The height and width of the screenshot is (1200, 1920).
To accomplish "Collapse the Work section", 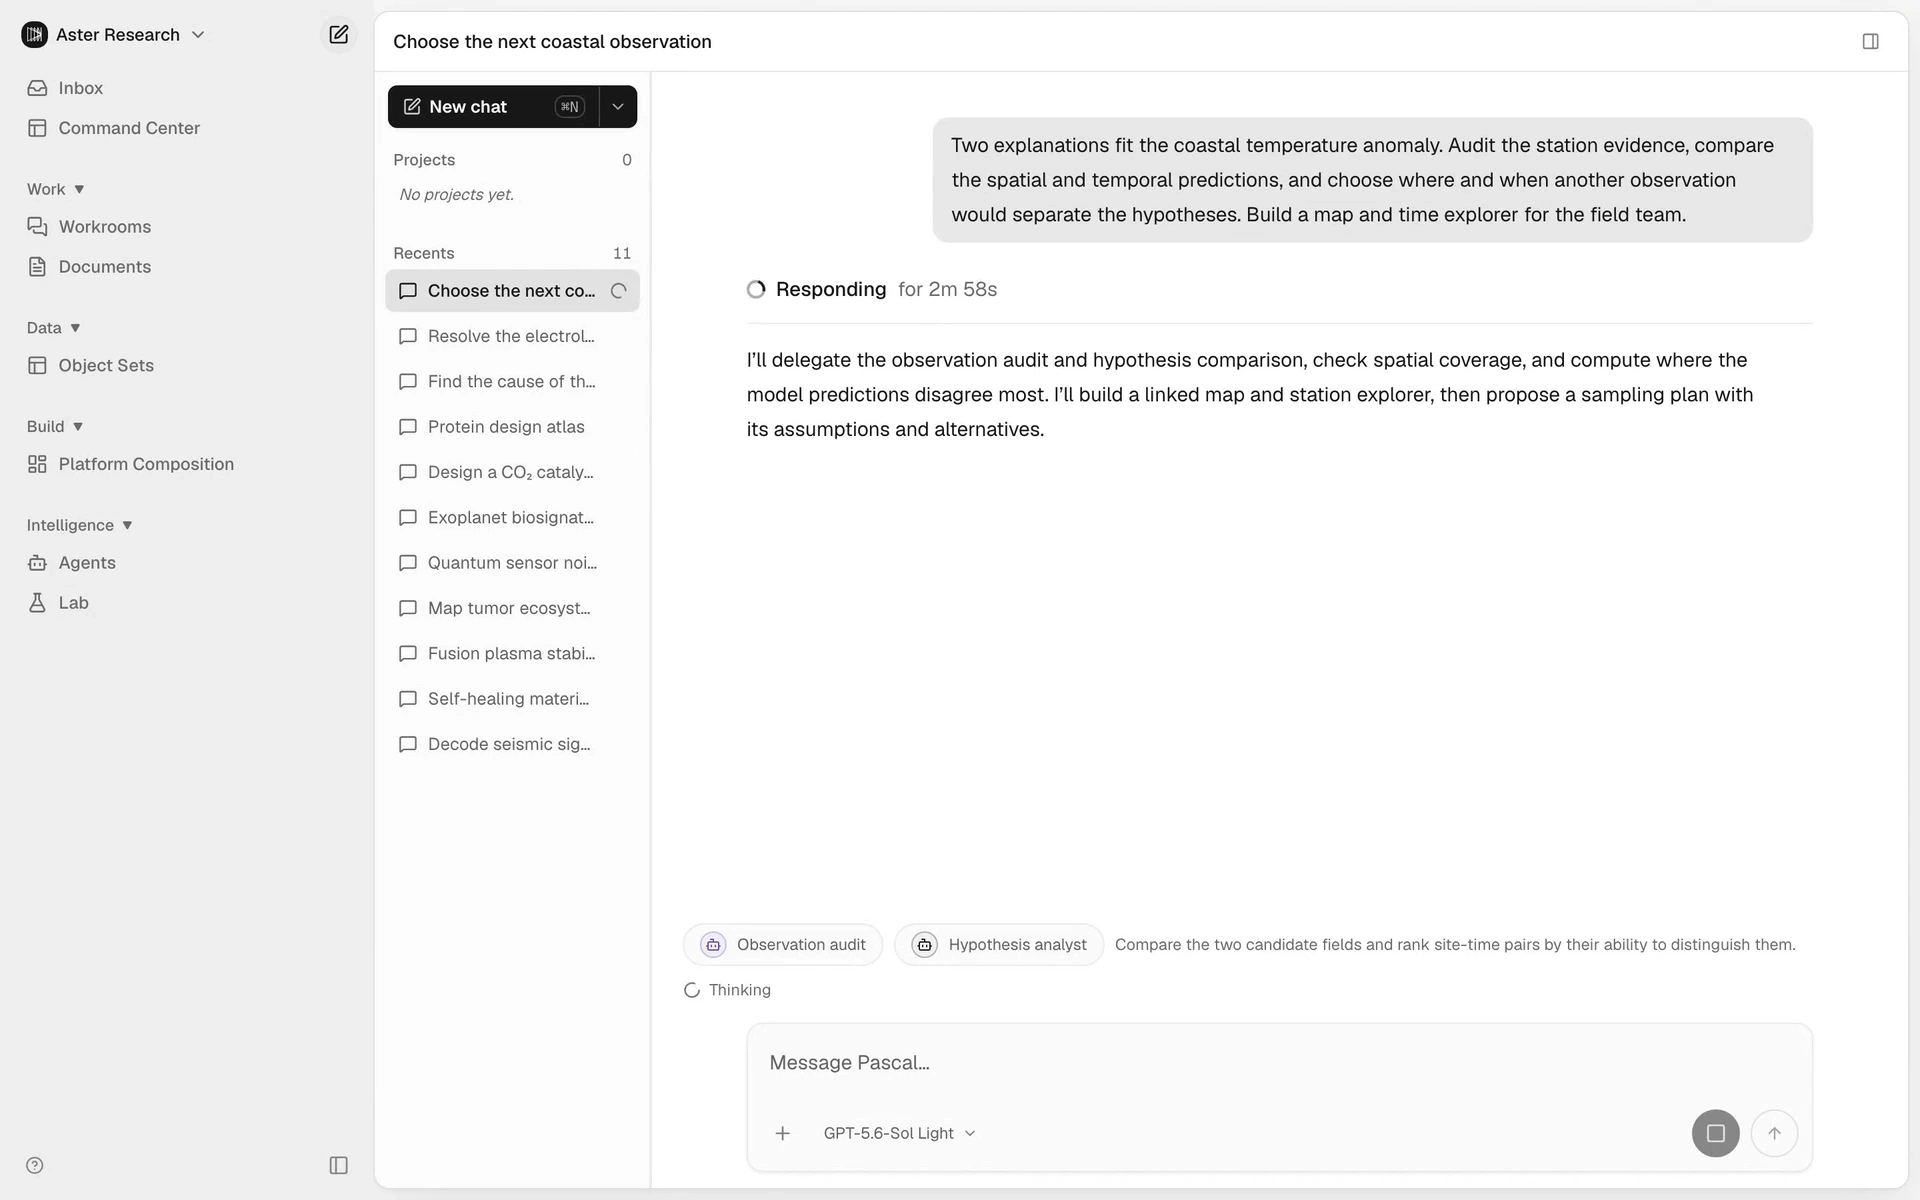I will coord(56,189).
